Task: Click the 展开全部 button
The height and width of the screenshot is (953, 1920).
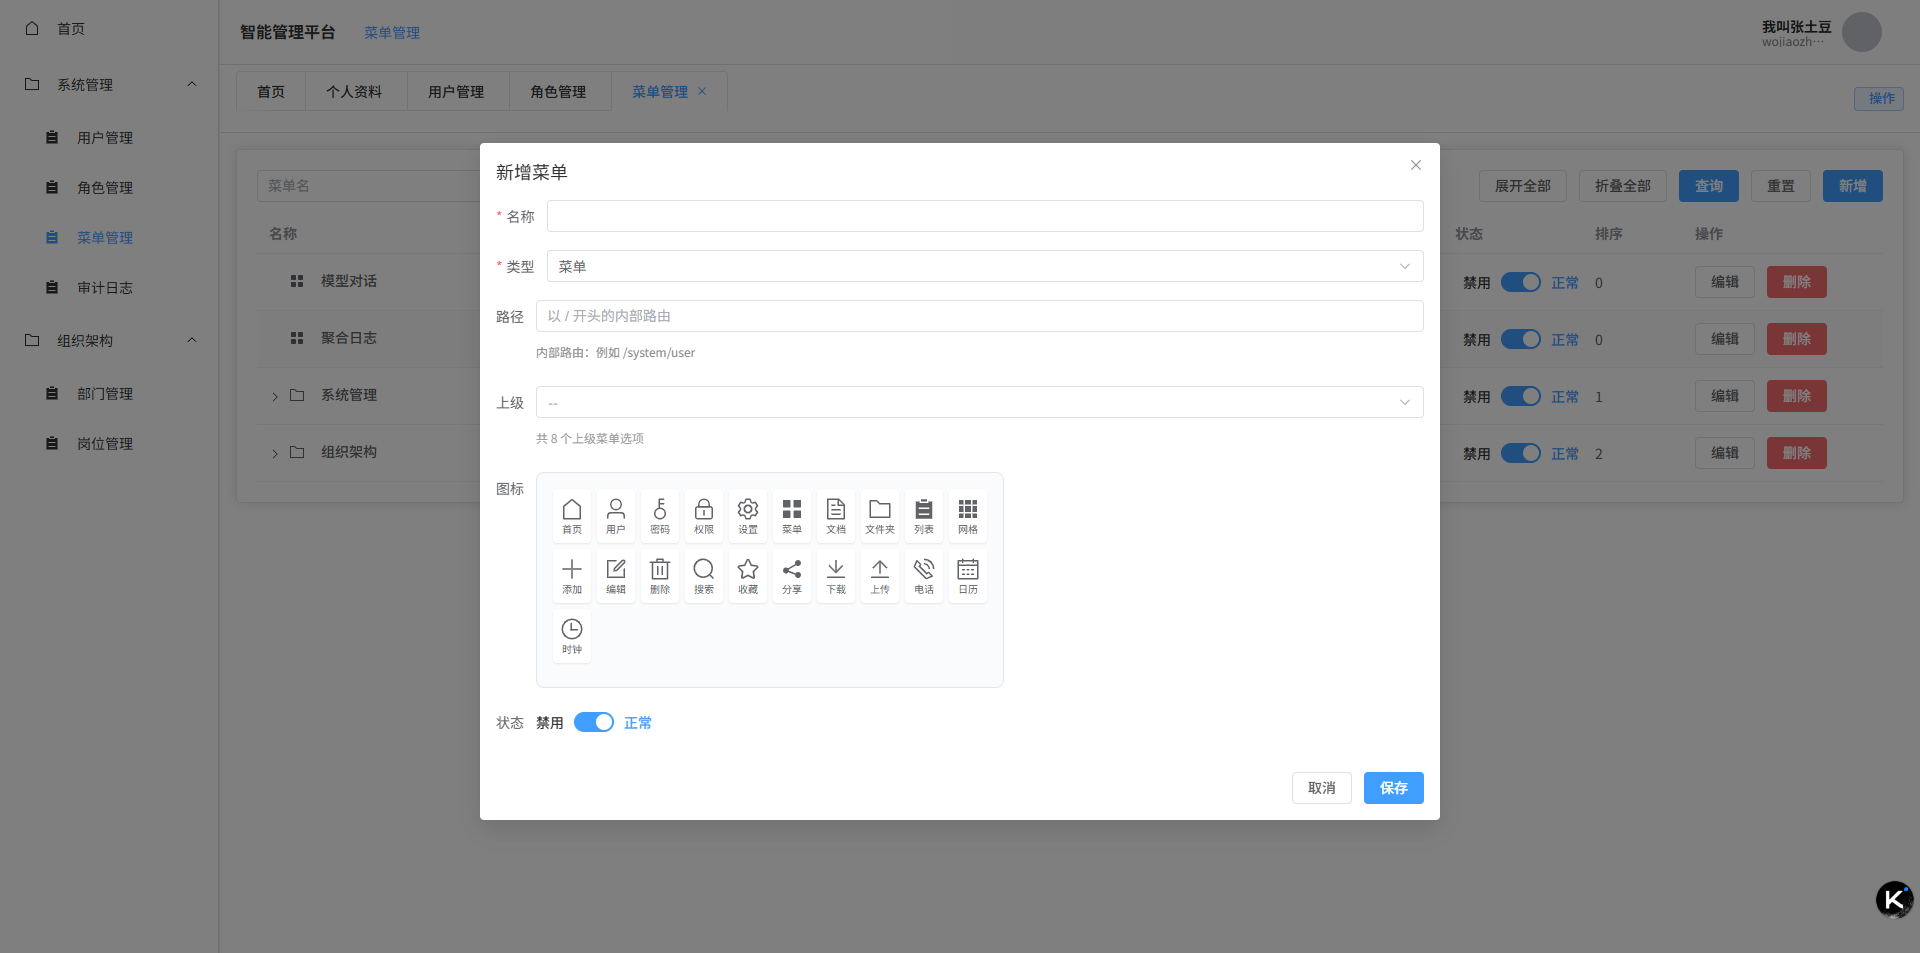Action: pos(1522,186)
